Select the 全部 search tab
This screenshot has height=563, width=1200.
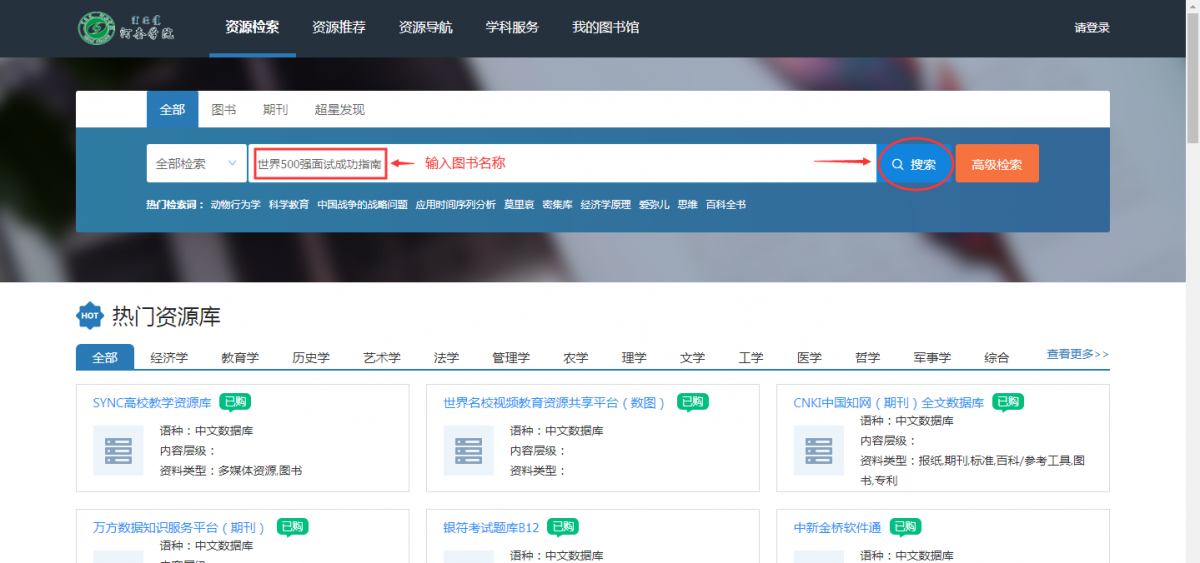pos(172,110)
